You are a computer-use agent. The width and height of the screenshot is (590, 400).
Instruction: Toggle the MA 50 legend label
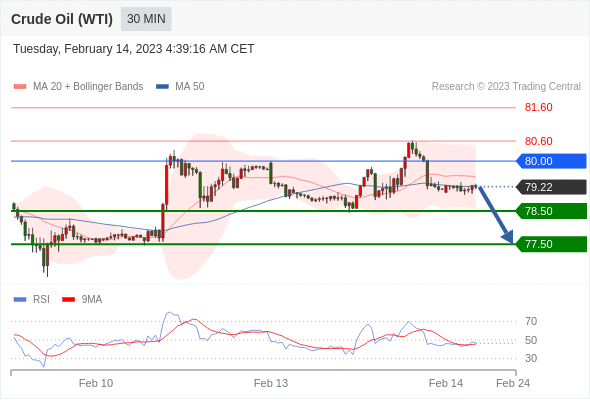(190, 87)
